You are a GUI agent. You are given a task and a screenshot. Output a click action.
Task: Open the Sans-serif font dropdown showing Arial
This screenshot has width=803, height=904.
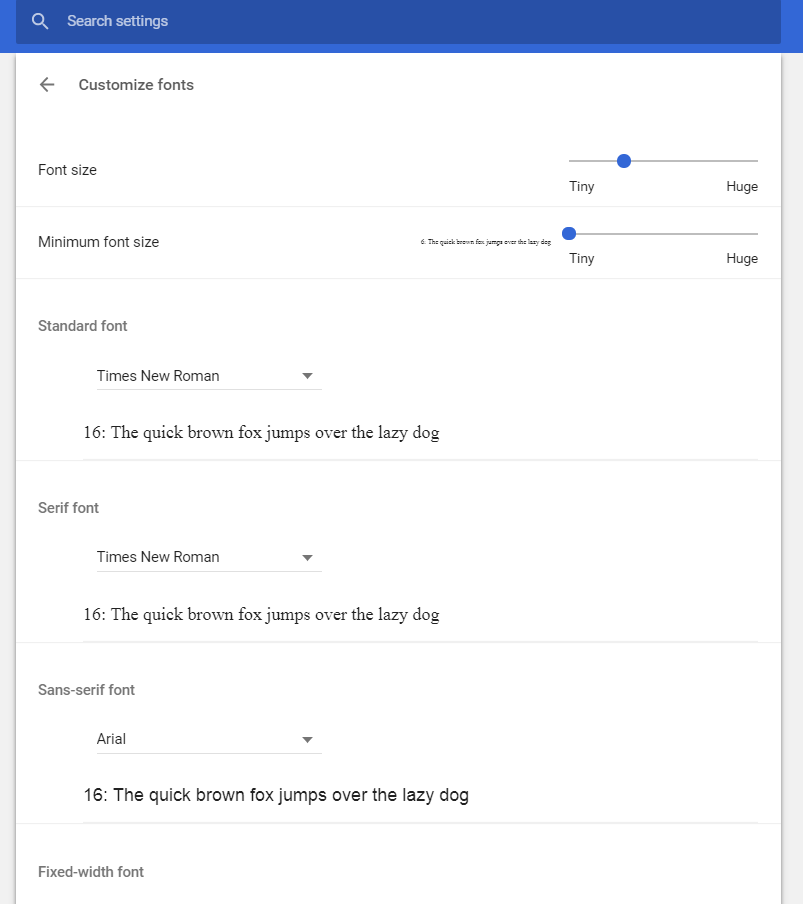pos(208,739)
